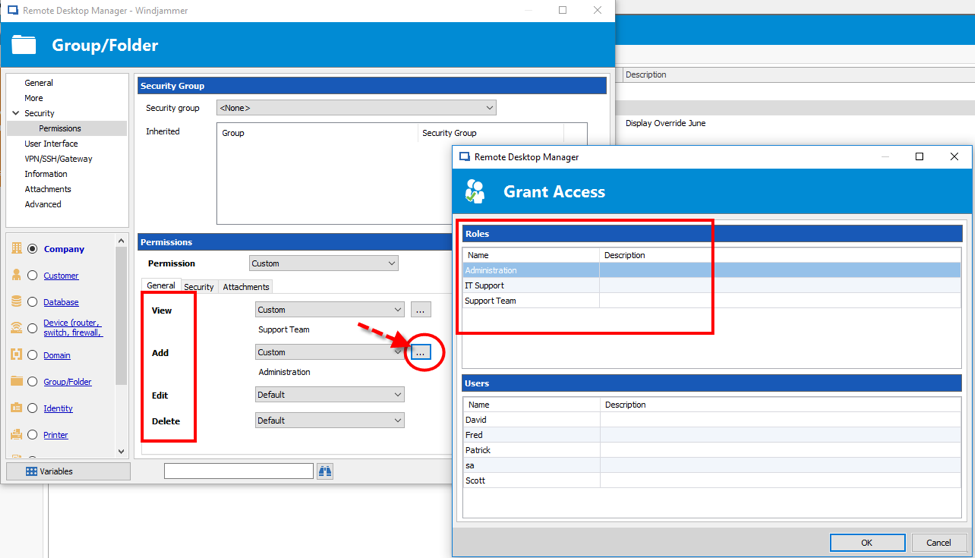Image resolution: width=975 pixels, height=558 pixels.
Task: Select the Domain radio button
Action: click(x=32, y=355)
